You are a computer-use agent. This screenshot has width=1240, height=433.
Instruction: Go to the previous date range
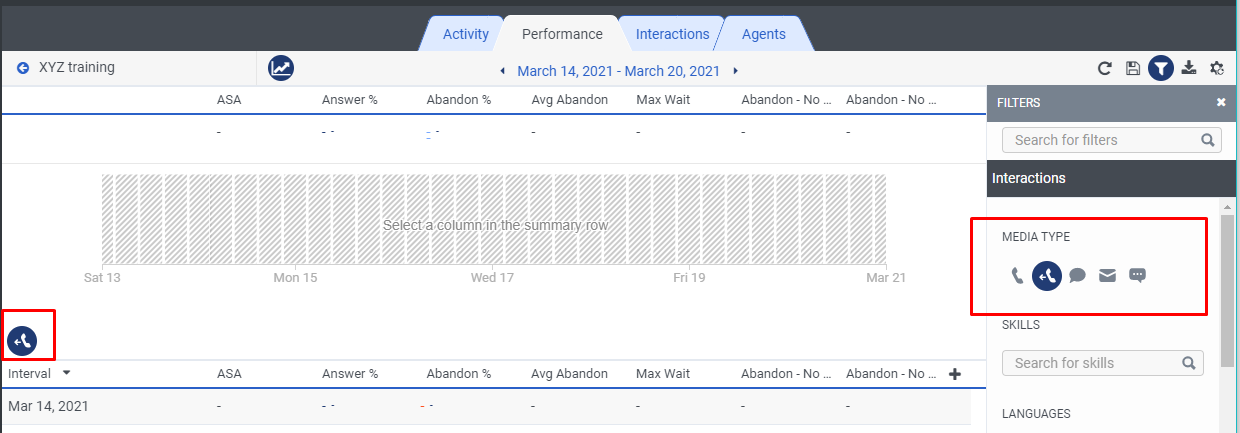point(503,71)
